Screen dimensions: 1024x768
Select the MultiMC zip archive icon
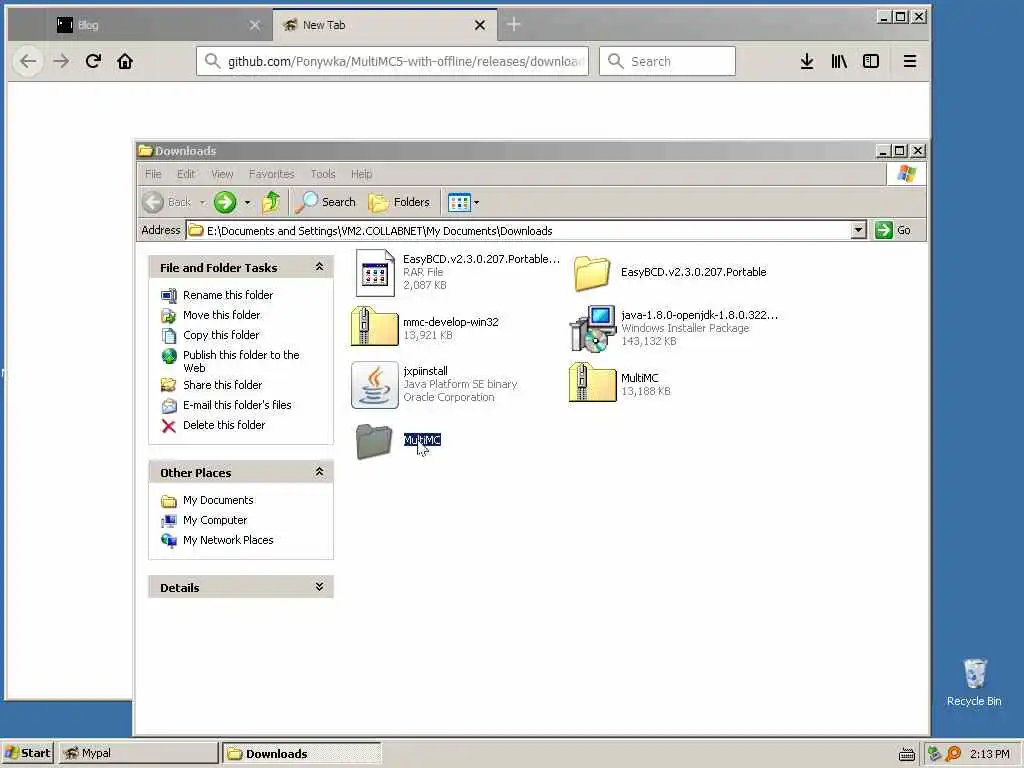click(x=592, y=382)
